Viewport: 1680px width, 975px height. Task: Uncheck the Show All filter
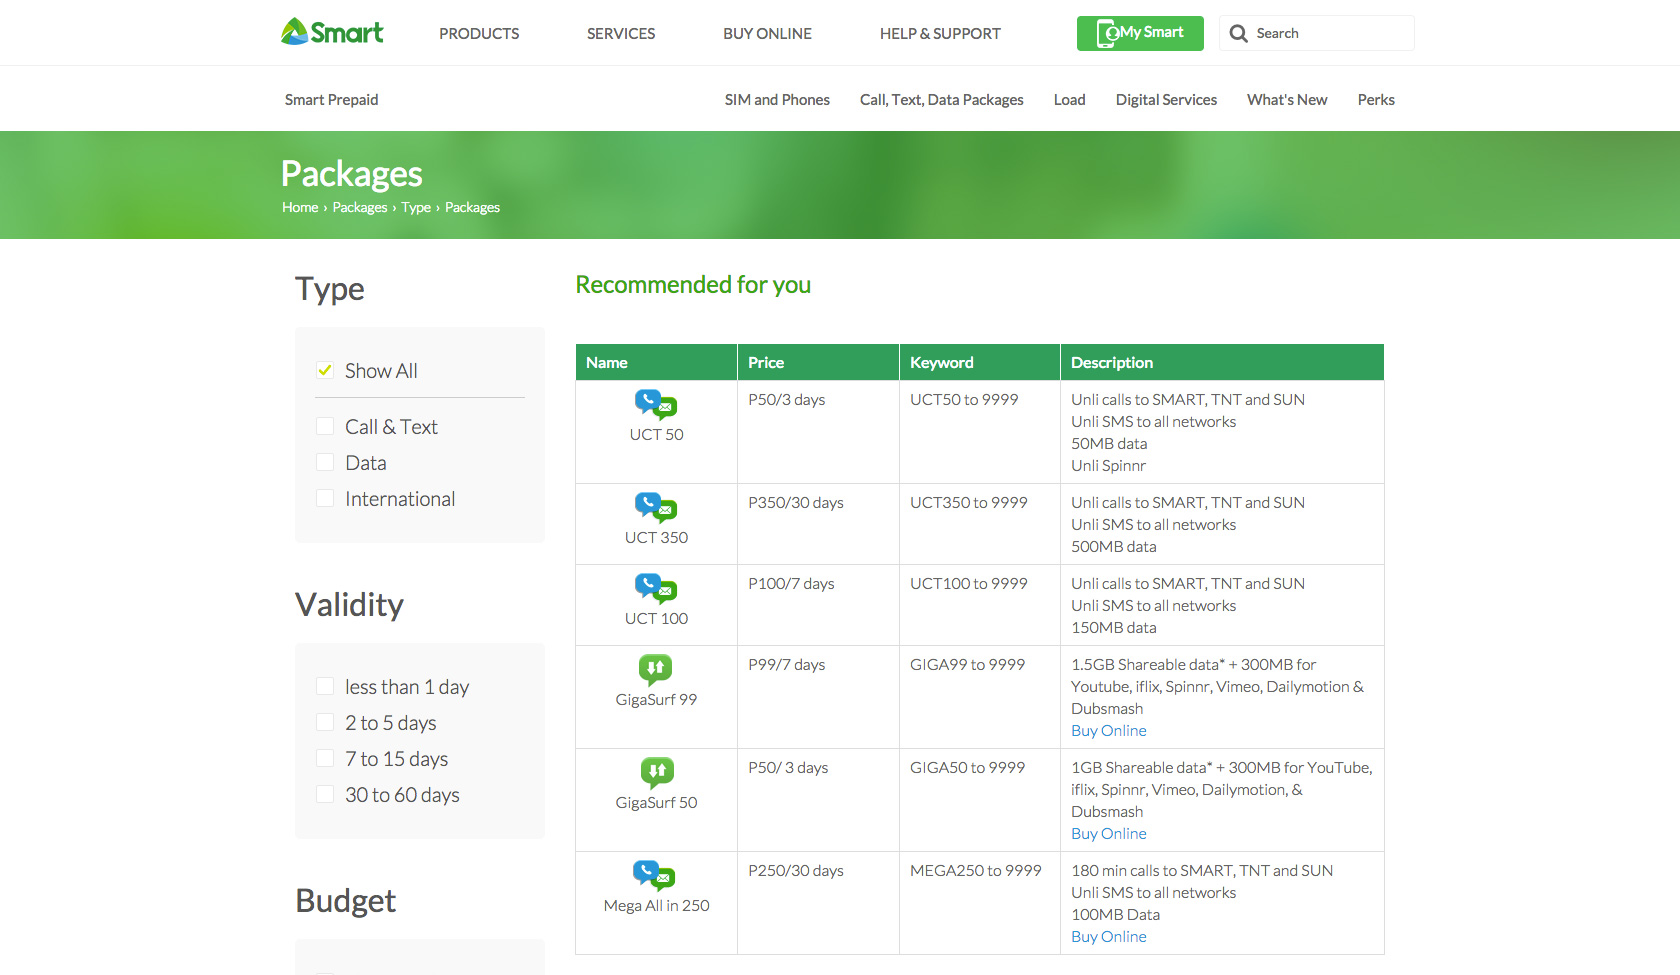pos(324,369)
